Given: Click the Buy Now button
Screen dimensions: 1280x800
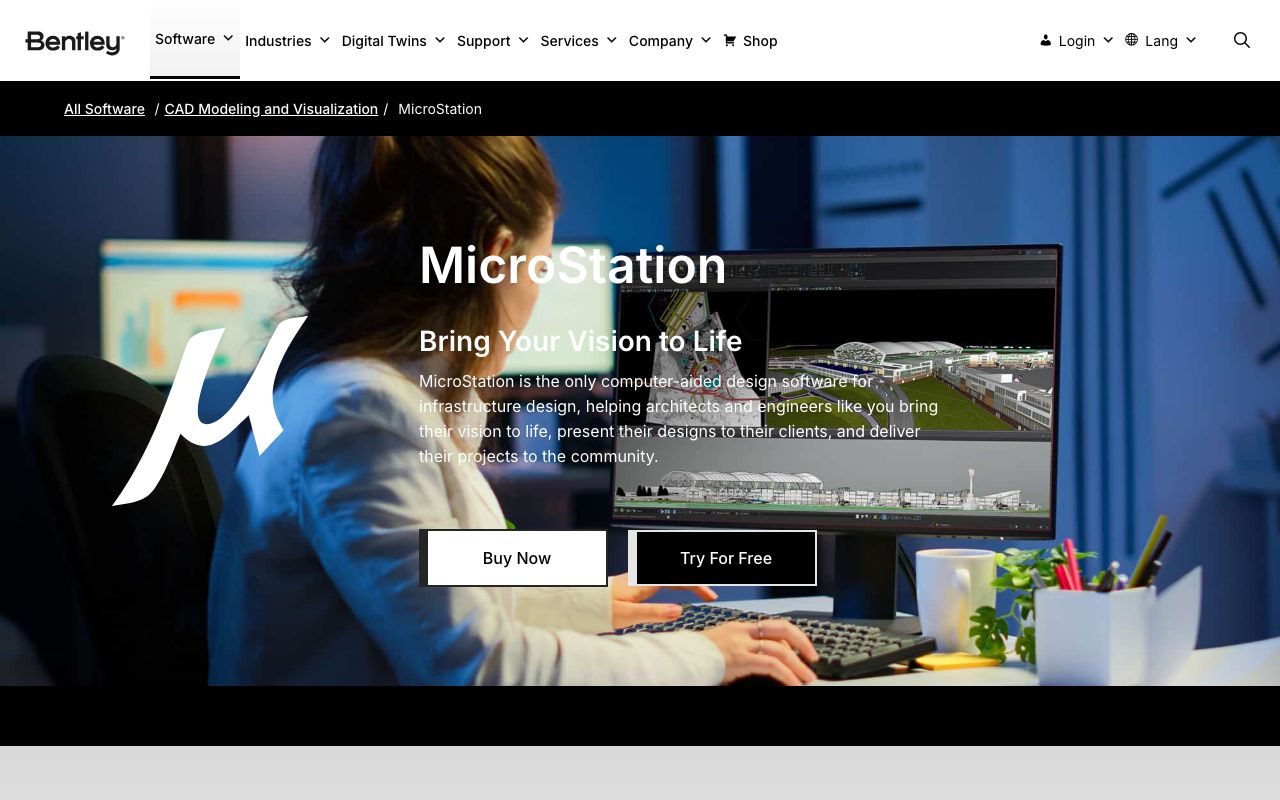Looking at the screenshot, I should click(514, 558).
